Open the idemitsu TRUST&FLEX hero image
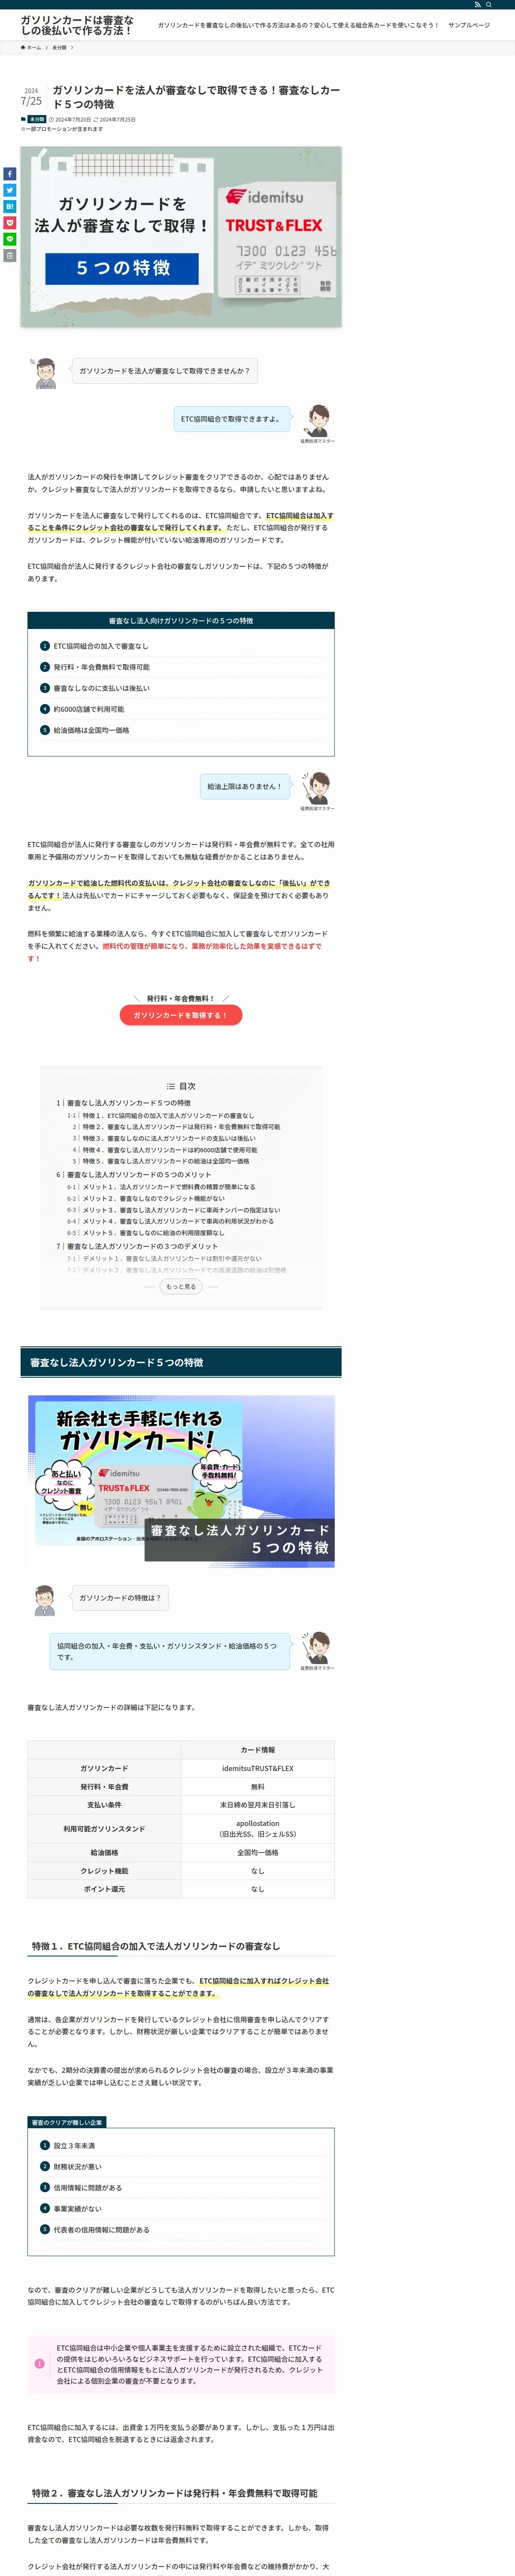The image size is (515, 2576). tap(181, 237)
